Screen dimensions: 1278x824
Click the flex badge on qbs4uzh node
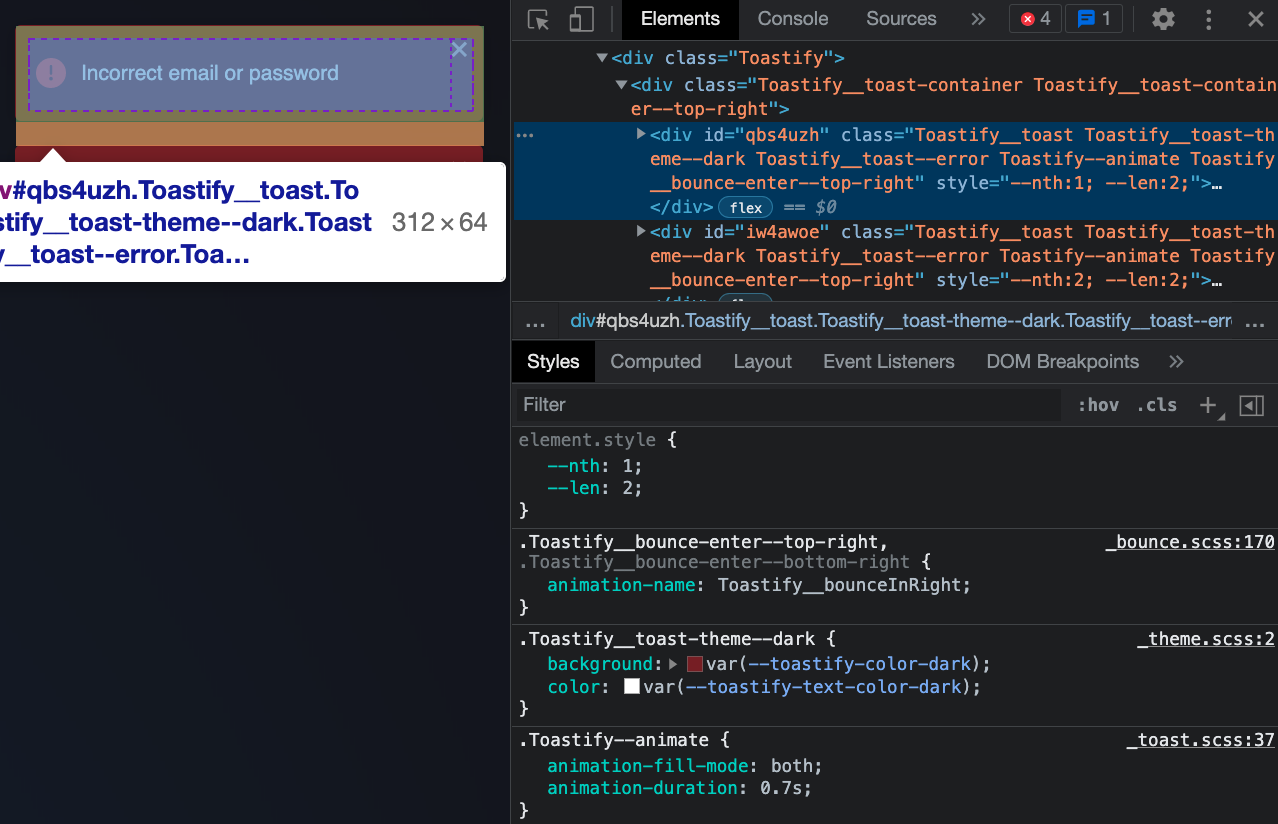point(746,207)
